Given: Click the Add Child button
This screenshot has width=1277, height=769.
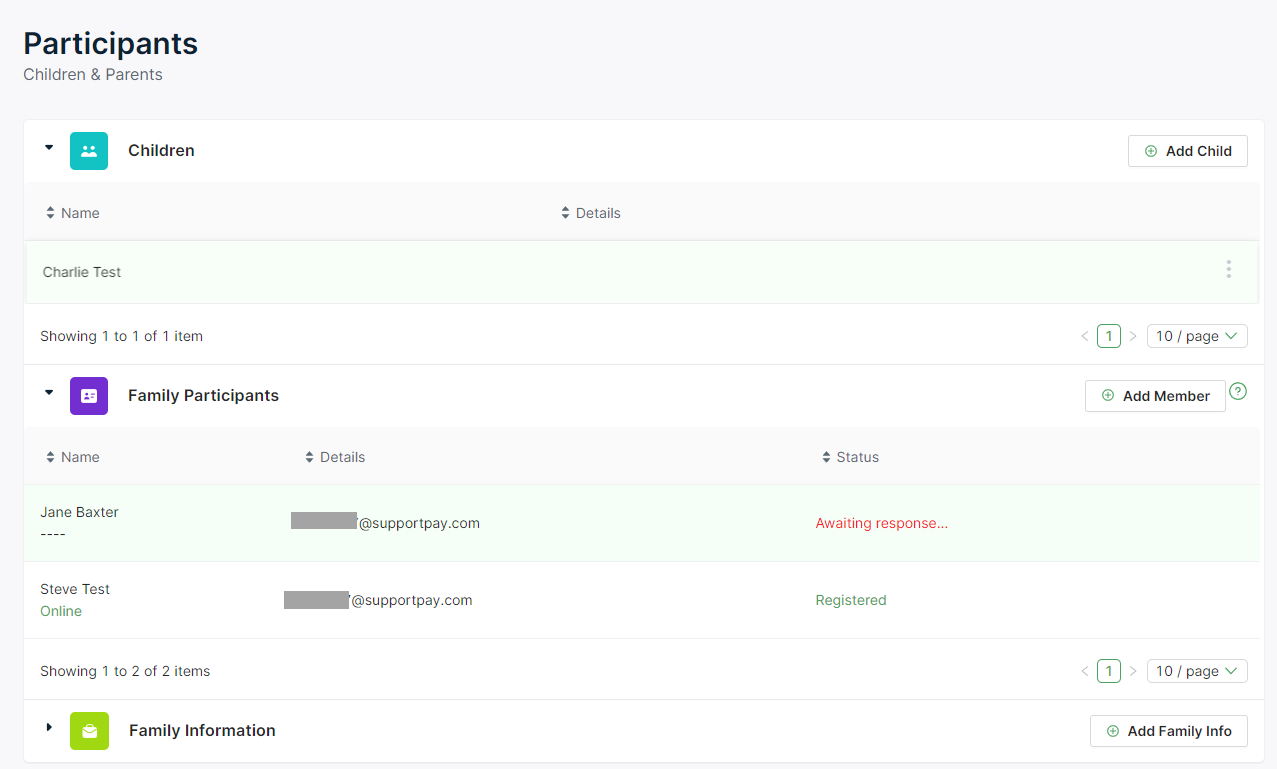Looking at the screenshot, I should [x=1187, y=151].
